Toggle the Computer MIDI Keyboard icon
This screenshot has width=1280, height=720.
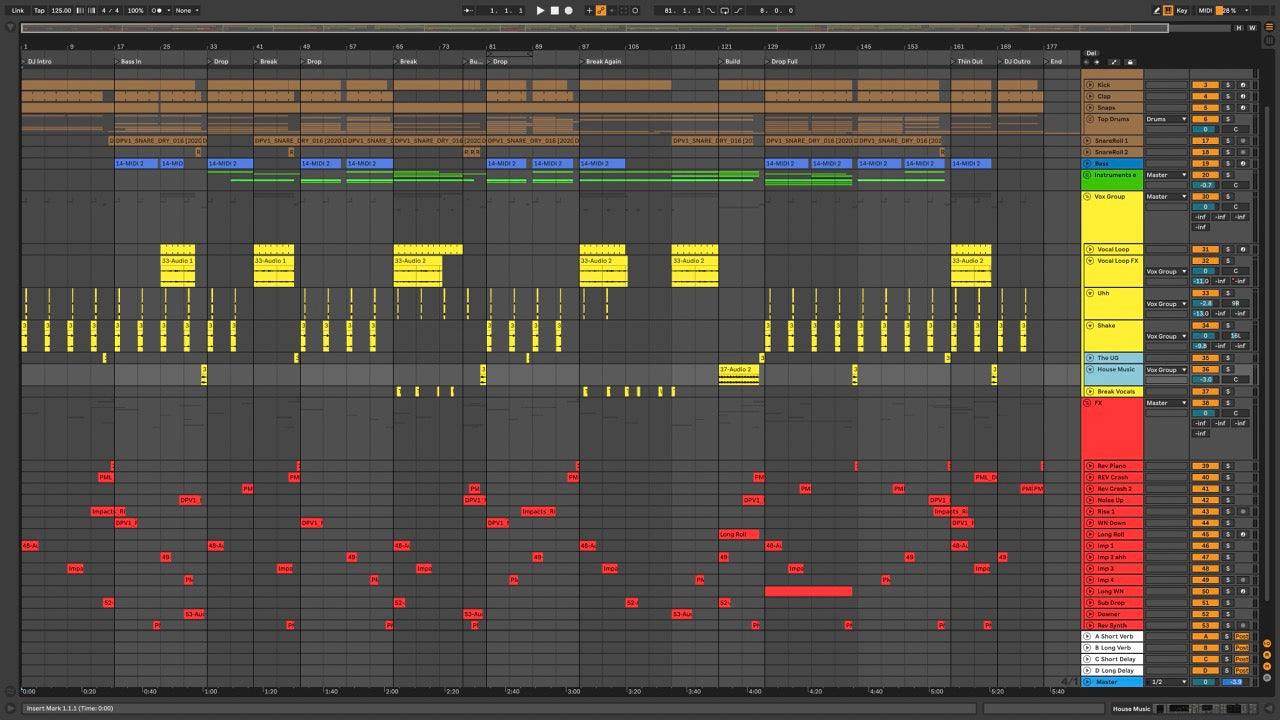pos(1167,10)
